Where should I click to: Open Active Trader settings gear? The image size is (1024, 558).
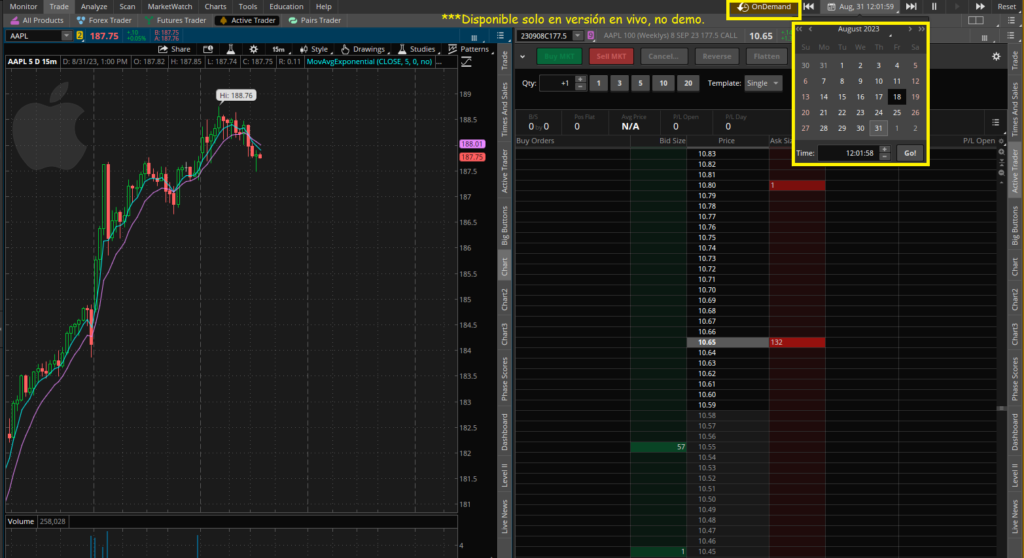[x=996, y=56]
